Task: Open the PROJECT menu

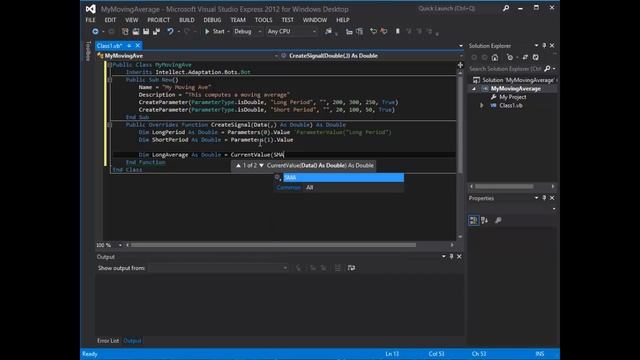Action: 158,20
